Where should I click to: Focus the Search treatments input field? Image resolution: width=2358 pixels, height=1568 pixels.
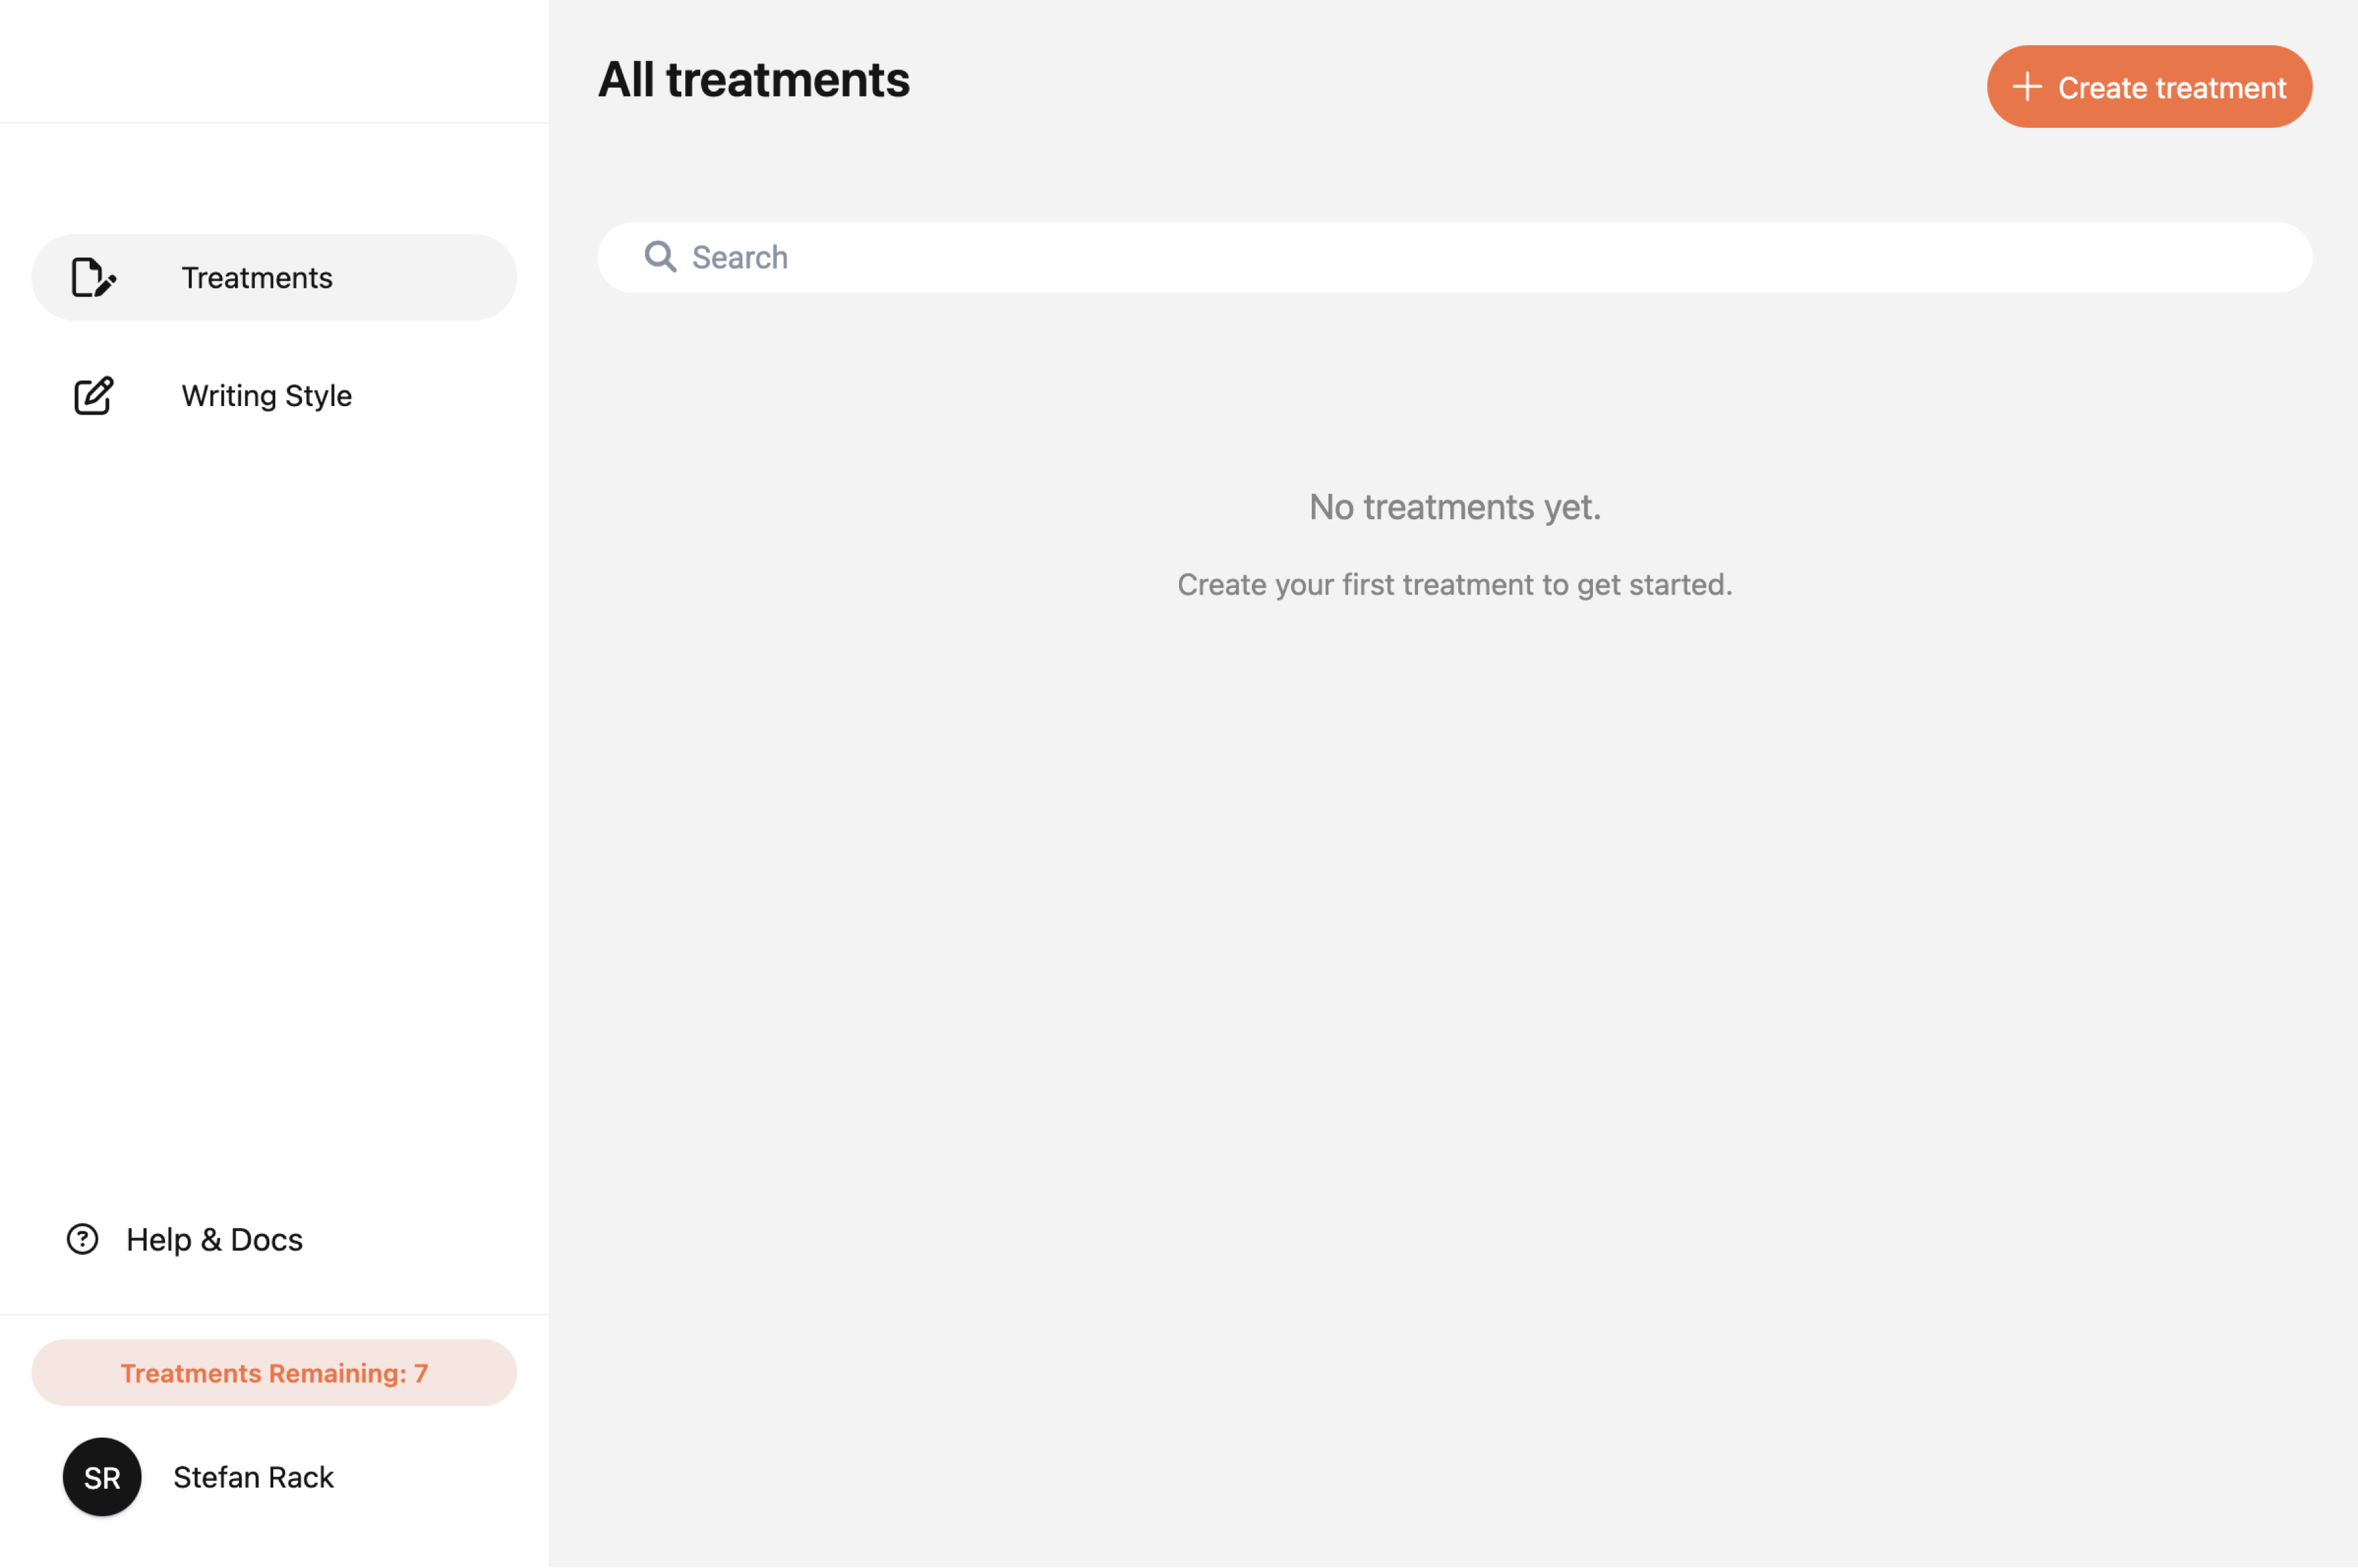(1500, 258)
